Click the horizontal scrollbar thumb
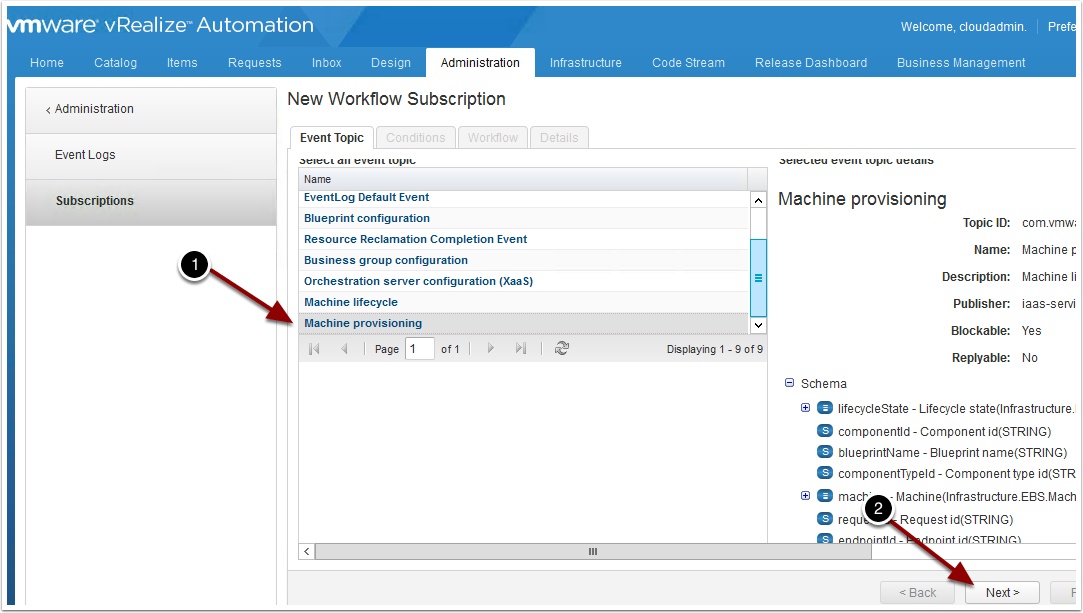This screenshot has height=613, width=1083. [593, 552]
